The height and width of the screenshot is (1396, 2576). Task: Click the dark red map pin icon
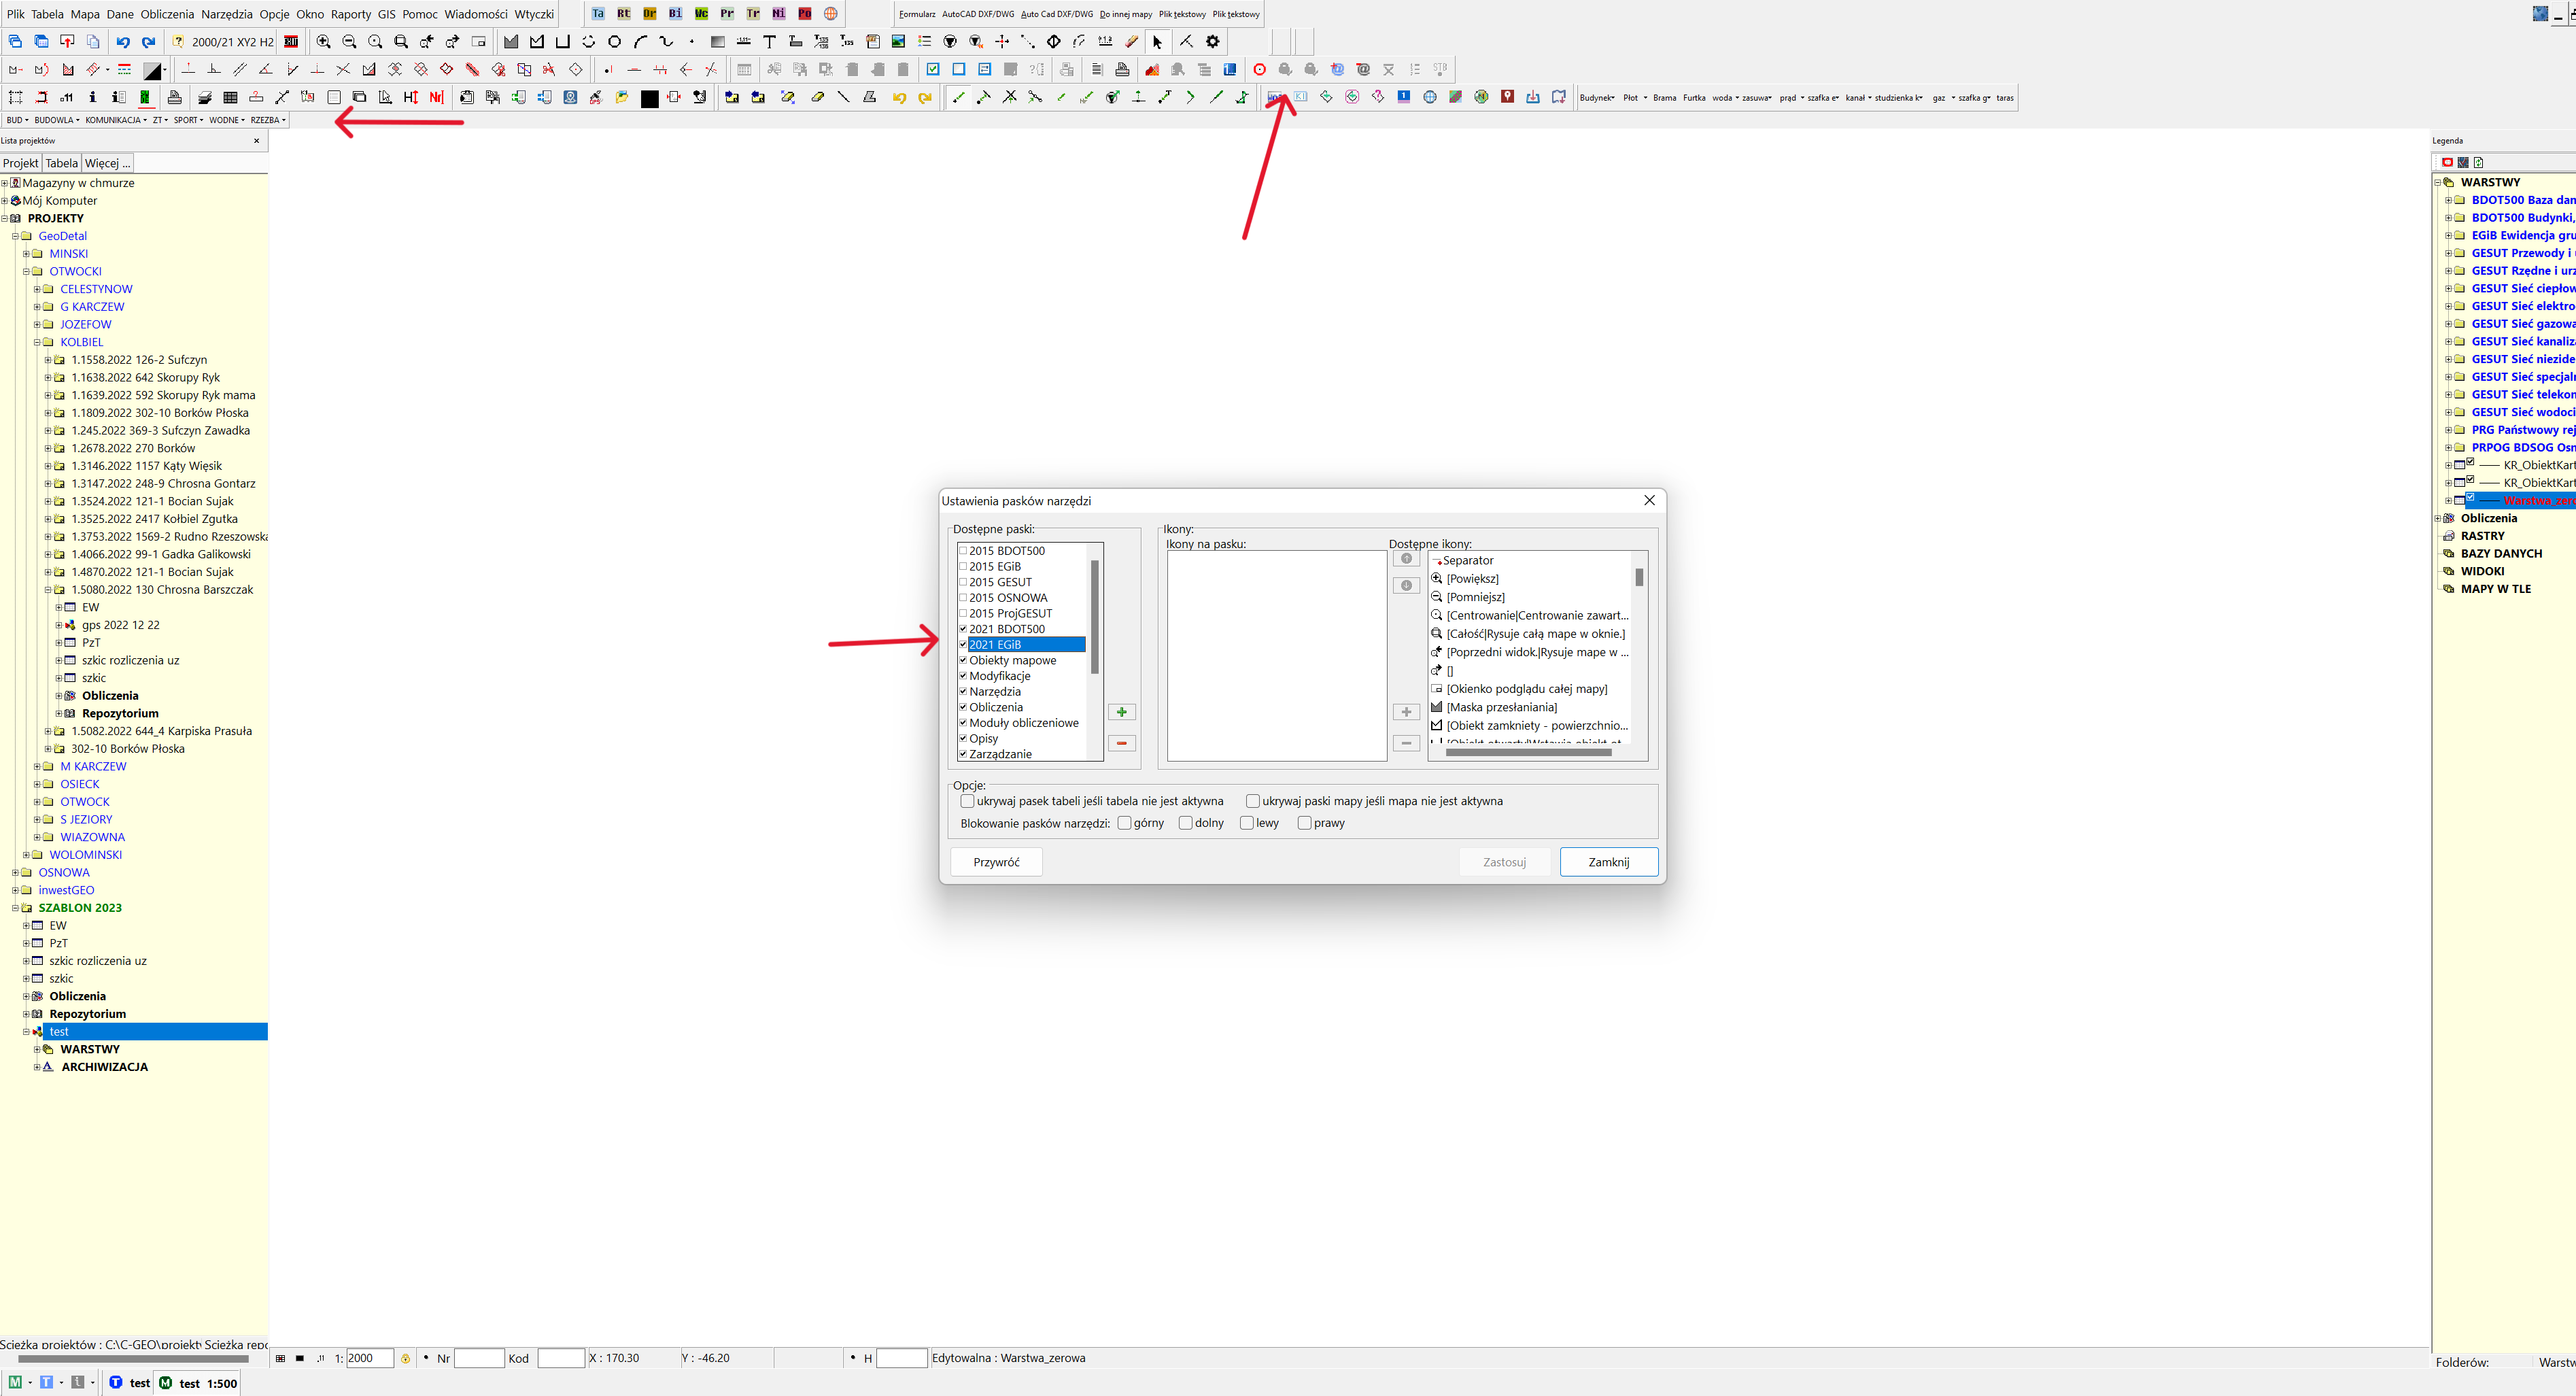(x=1507, y=97)
